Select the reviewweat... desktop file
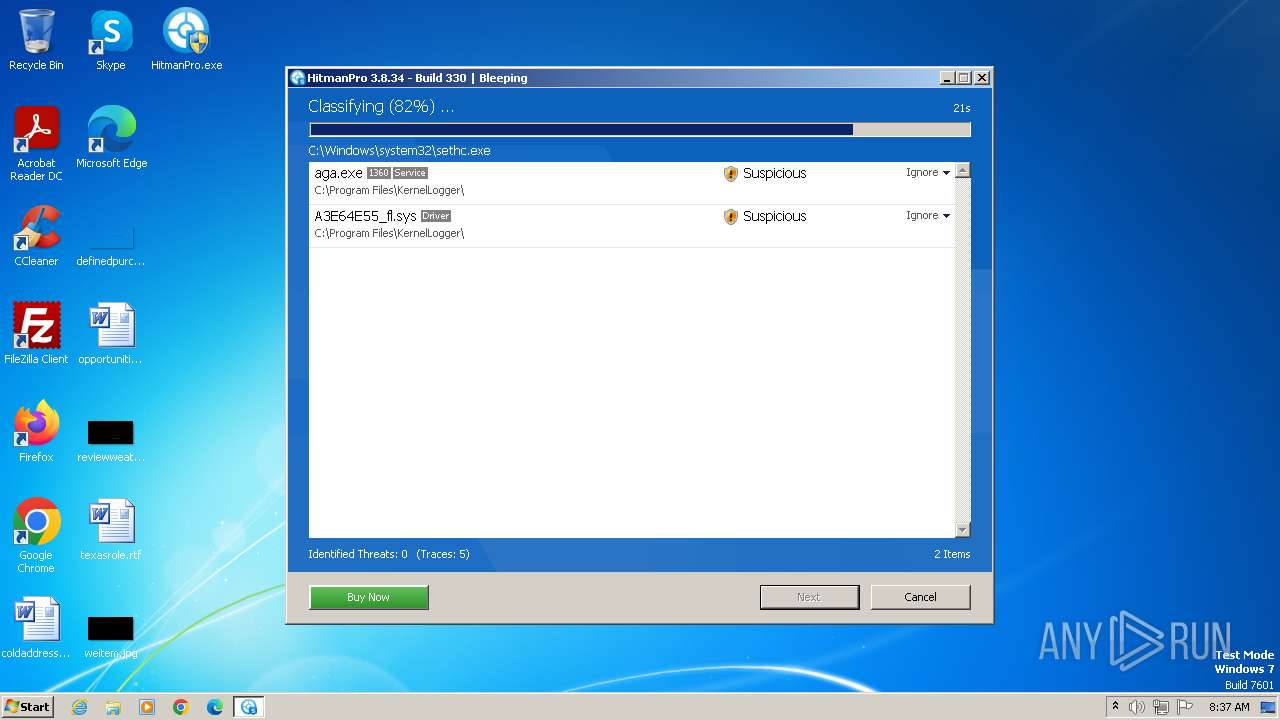 [x=111, y=441]
